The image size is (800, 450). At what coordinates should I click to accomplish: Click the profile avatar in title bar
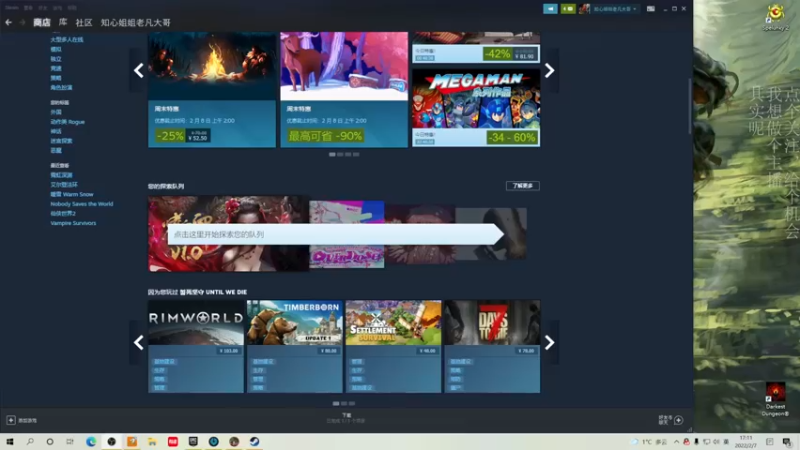point(584,9)
